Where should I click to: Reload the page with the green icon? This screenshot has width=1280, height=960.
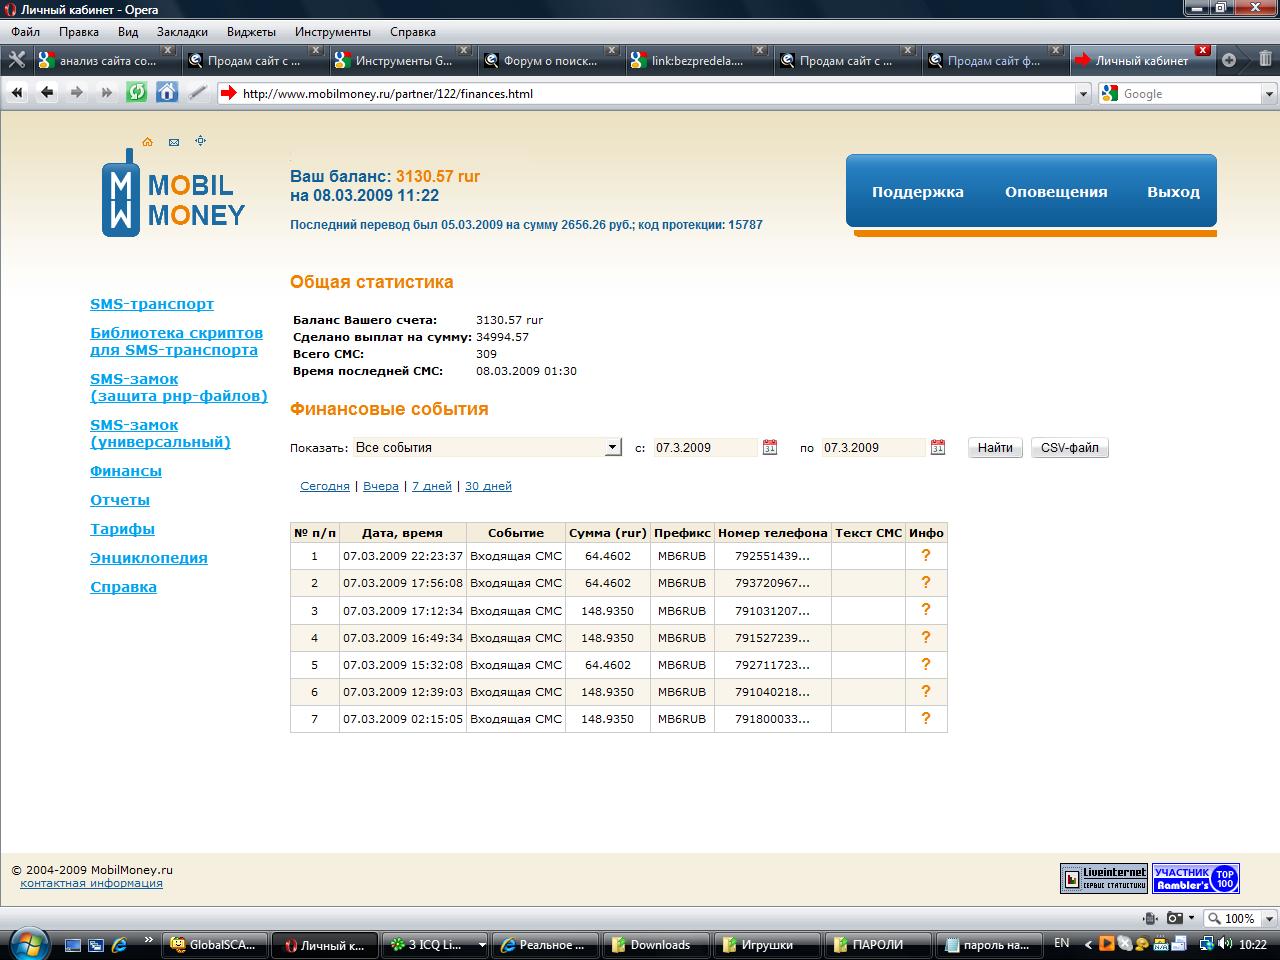[x=136, y=93]
